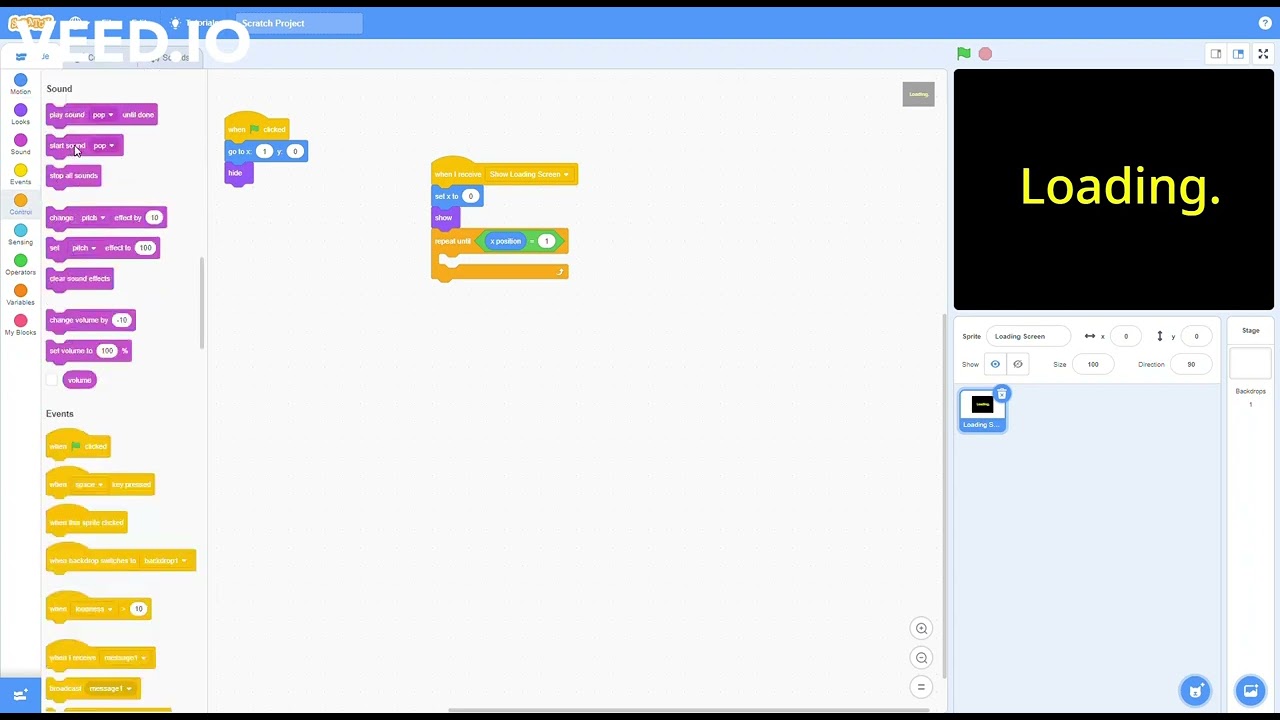1280x720 pixels.
Task: Click the block palette vertical scrollbar
Action: 202,302
